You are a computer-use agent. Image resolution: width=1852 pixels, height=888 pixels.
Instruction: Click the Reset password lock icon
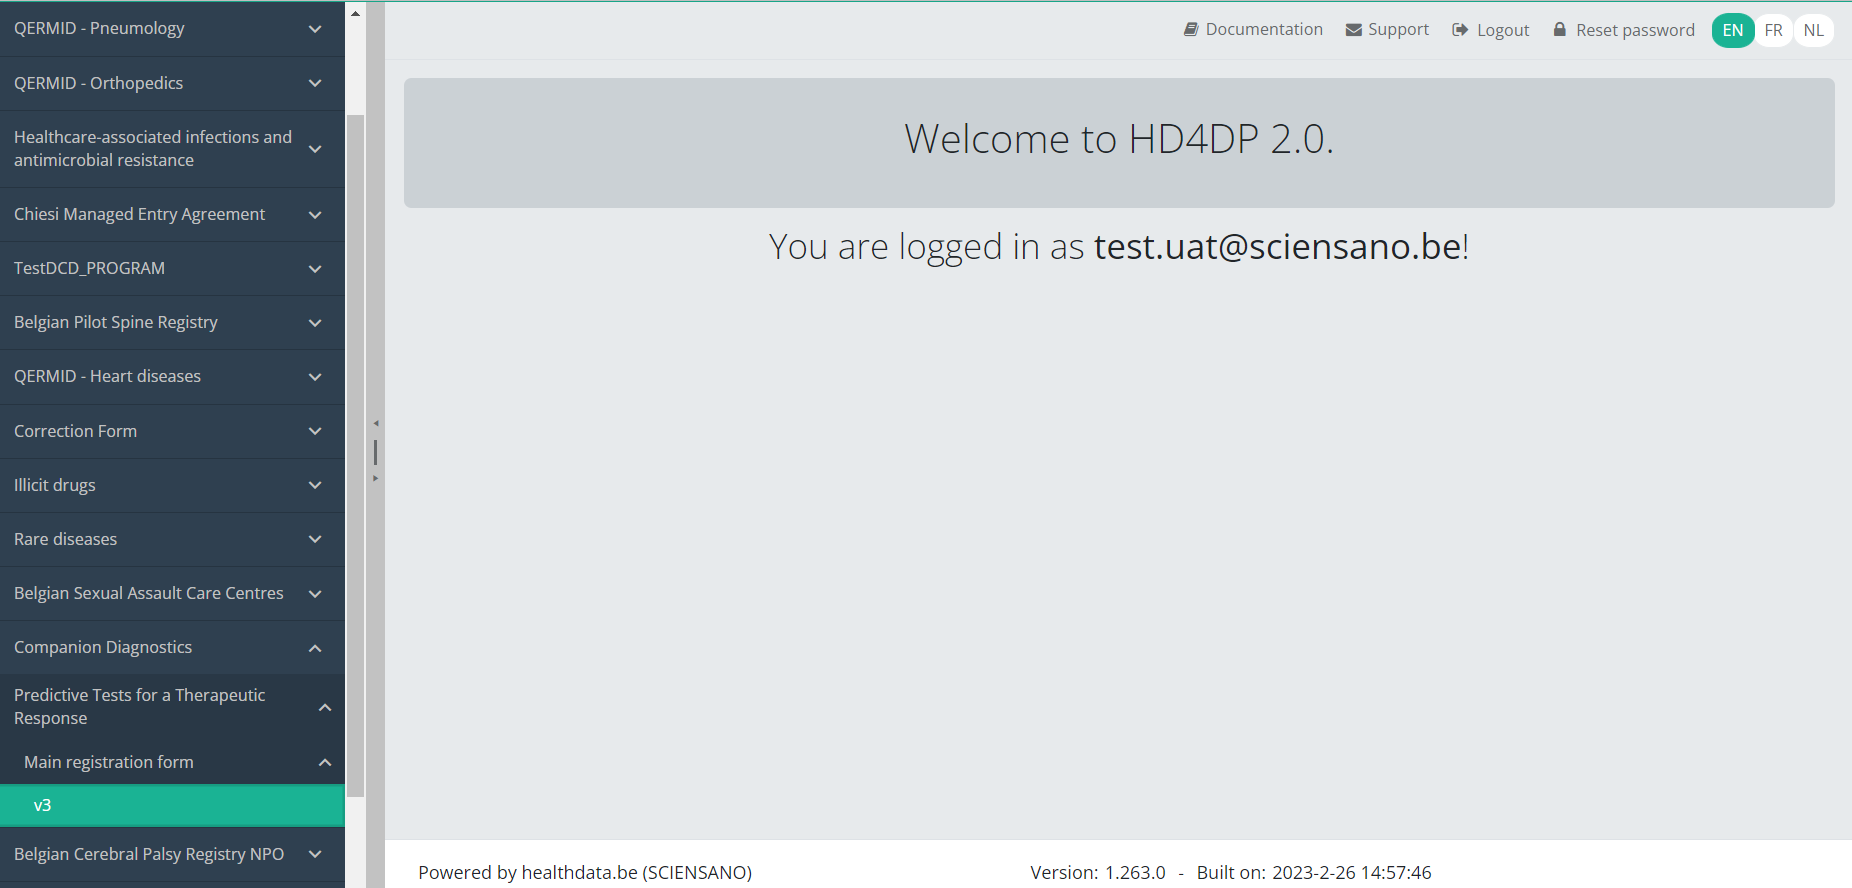pos(1559,30)
